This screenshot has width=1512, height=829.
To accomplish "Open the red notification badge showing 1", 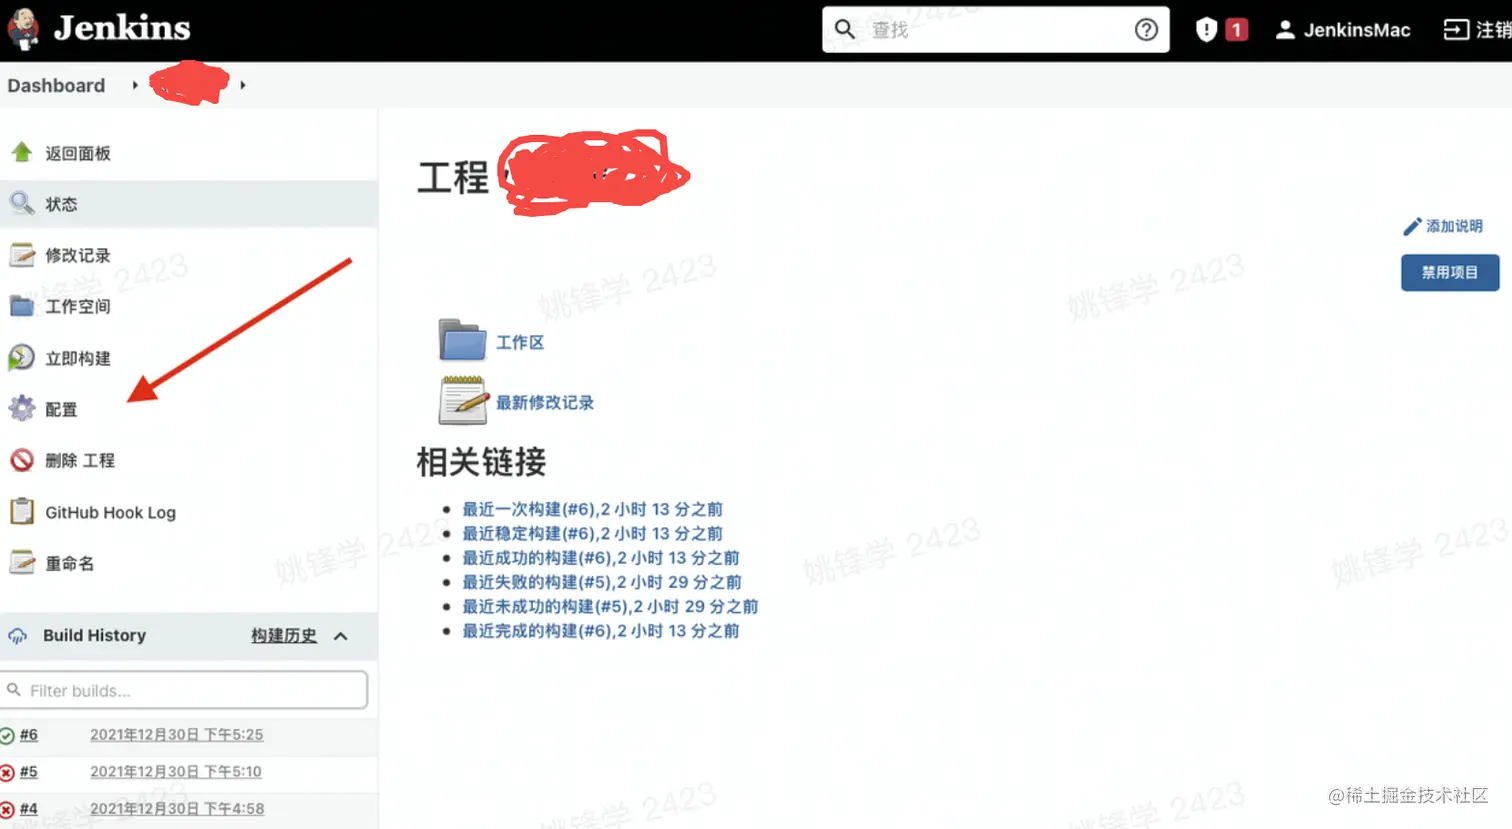I will pos(1237,30).
